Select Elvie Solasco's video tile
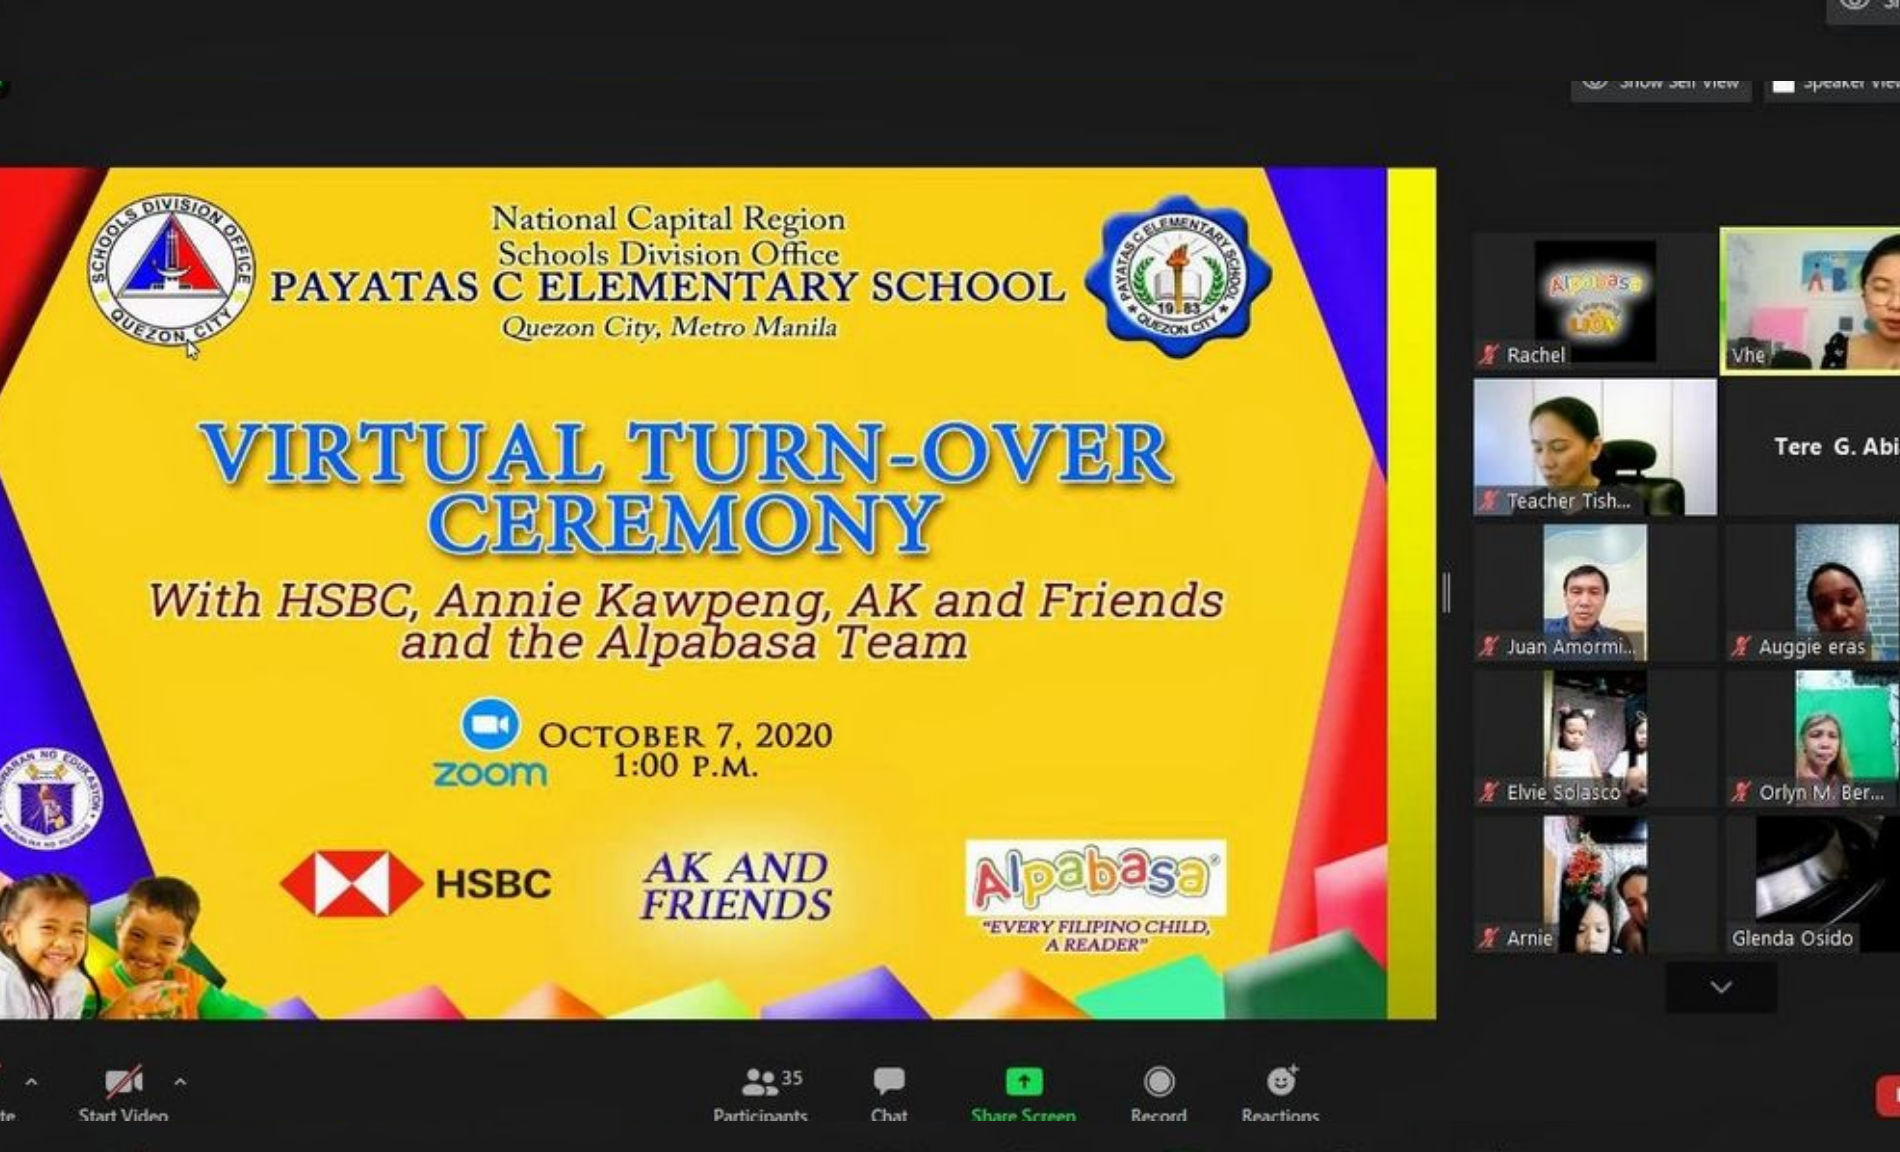The width and height of the screenshot is (1900, 1152). [x=1594, y=738]
